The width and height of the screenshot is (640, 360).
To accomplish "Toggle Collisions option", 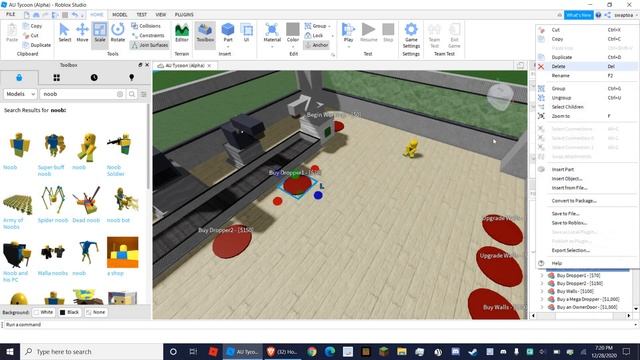I will [146, 26].
